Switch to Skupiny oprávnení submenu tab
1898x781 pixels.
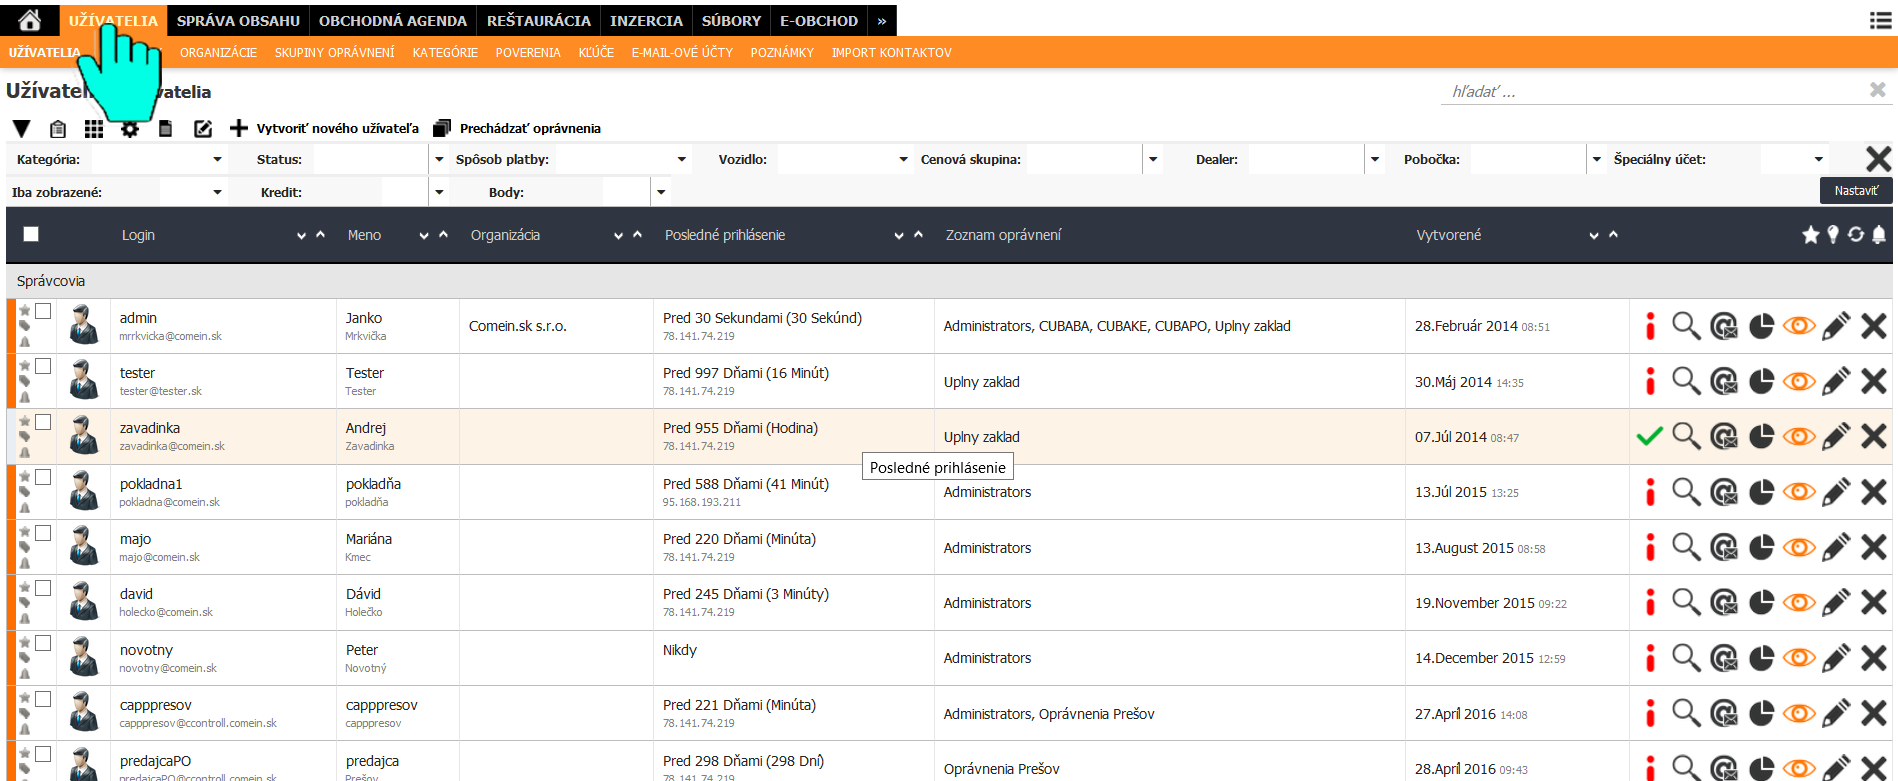[334, 53]
